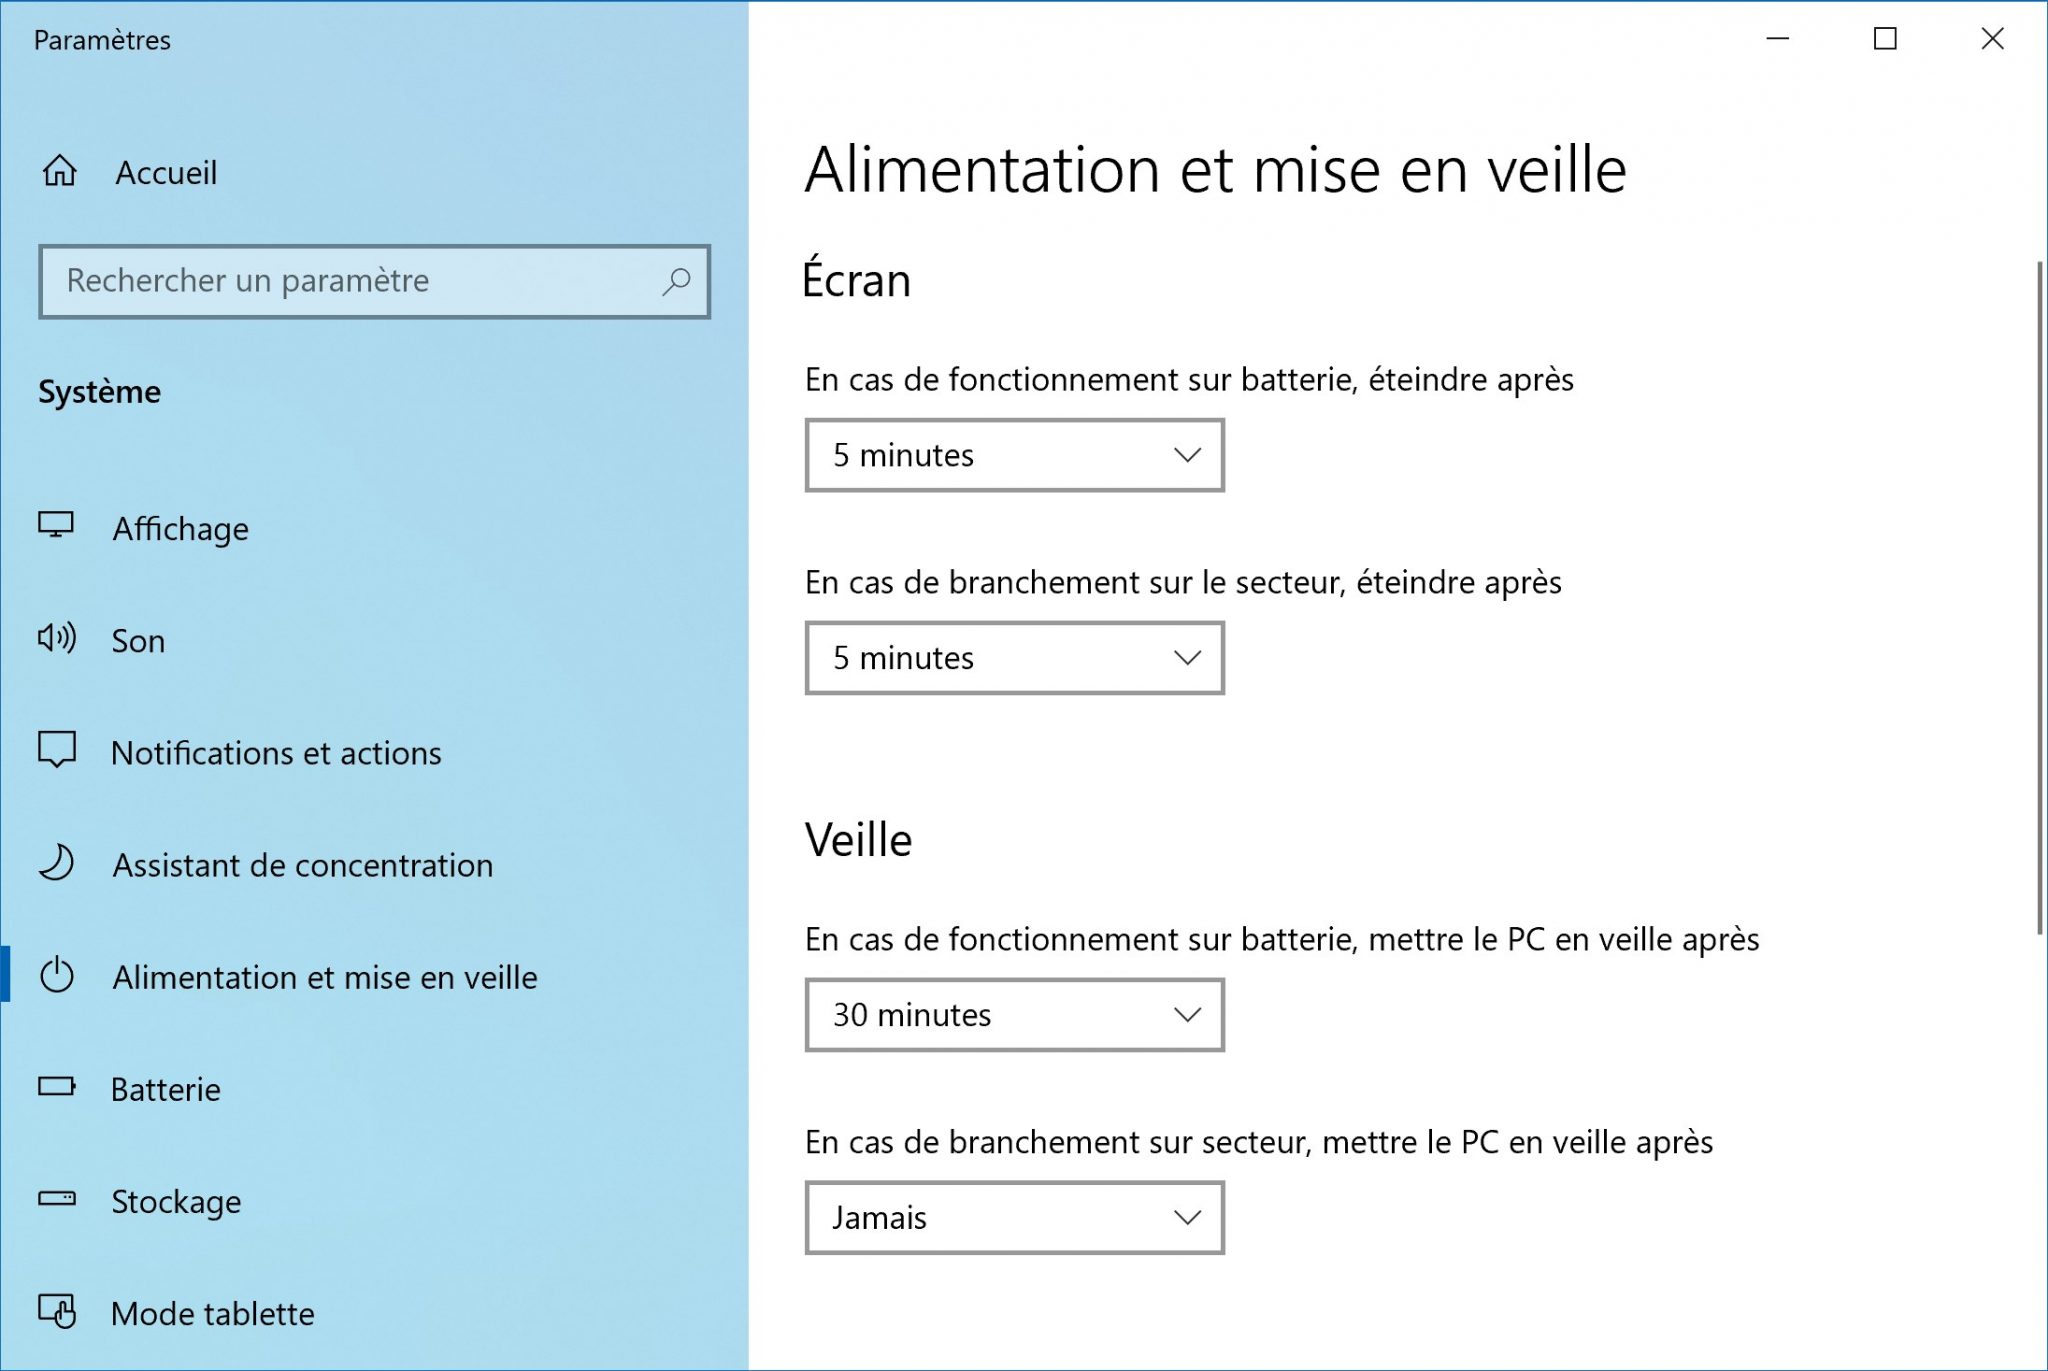Click the vertical scrollbar of settings page
Screen dimensions: 2048x1371
[x=2040, y=600]
